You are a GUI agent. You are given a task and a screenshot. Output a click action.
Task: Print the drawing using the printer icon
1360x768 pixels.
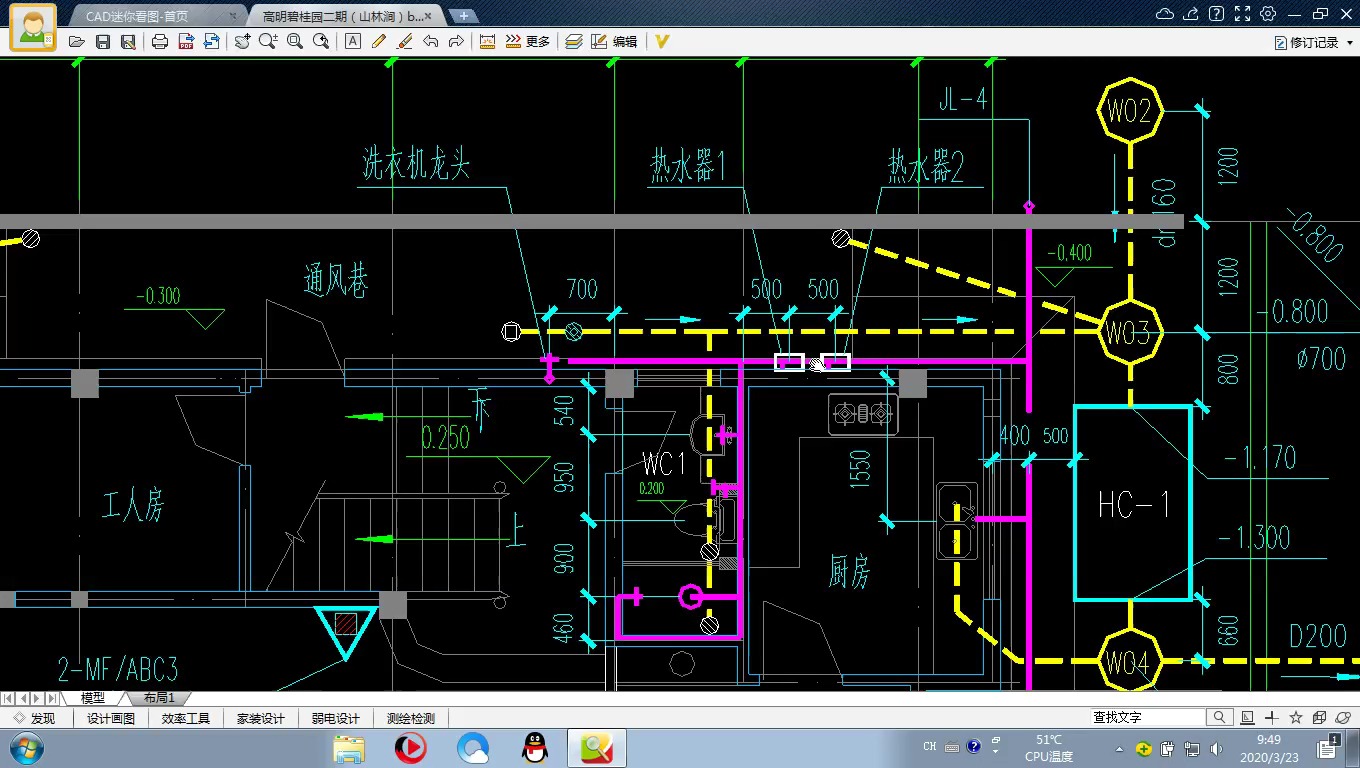160,42
